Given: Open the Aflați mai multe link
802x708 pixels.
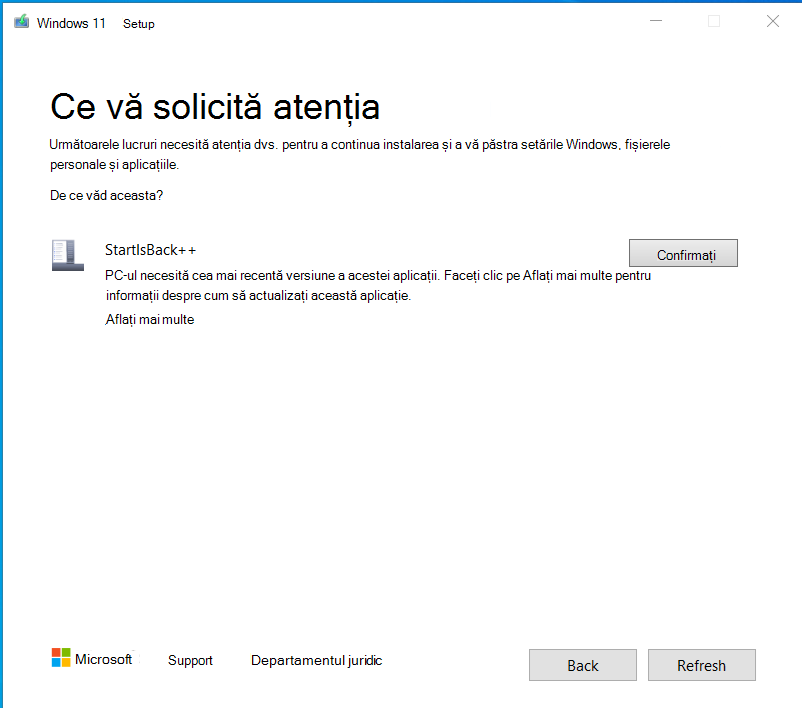Looking at the screenshot, I should (150, 320).
